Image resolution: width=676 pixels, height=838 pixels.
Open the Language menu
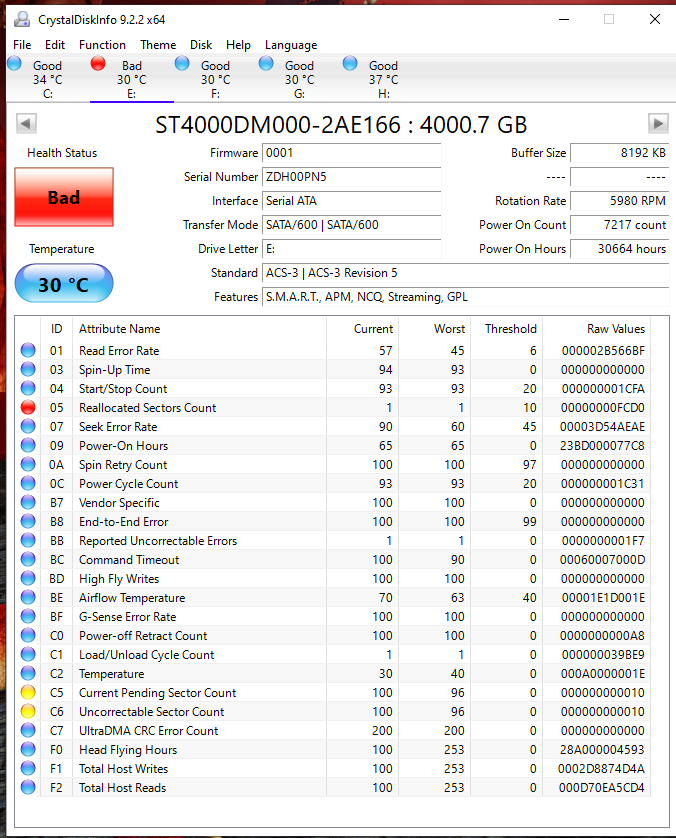coord(291,45)
